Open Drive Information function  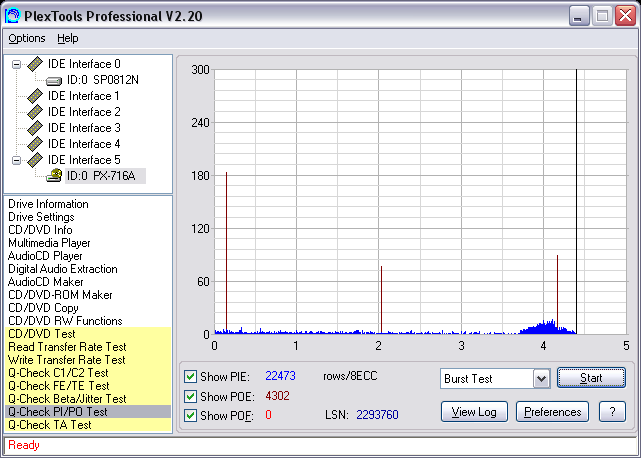click(48, 204)
